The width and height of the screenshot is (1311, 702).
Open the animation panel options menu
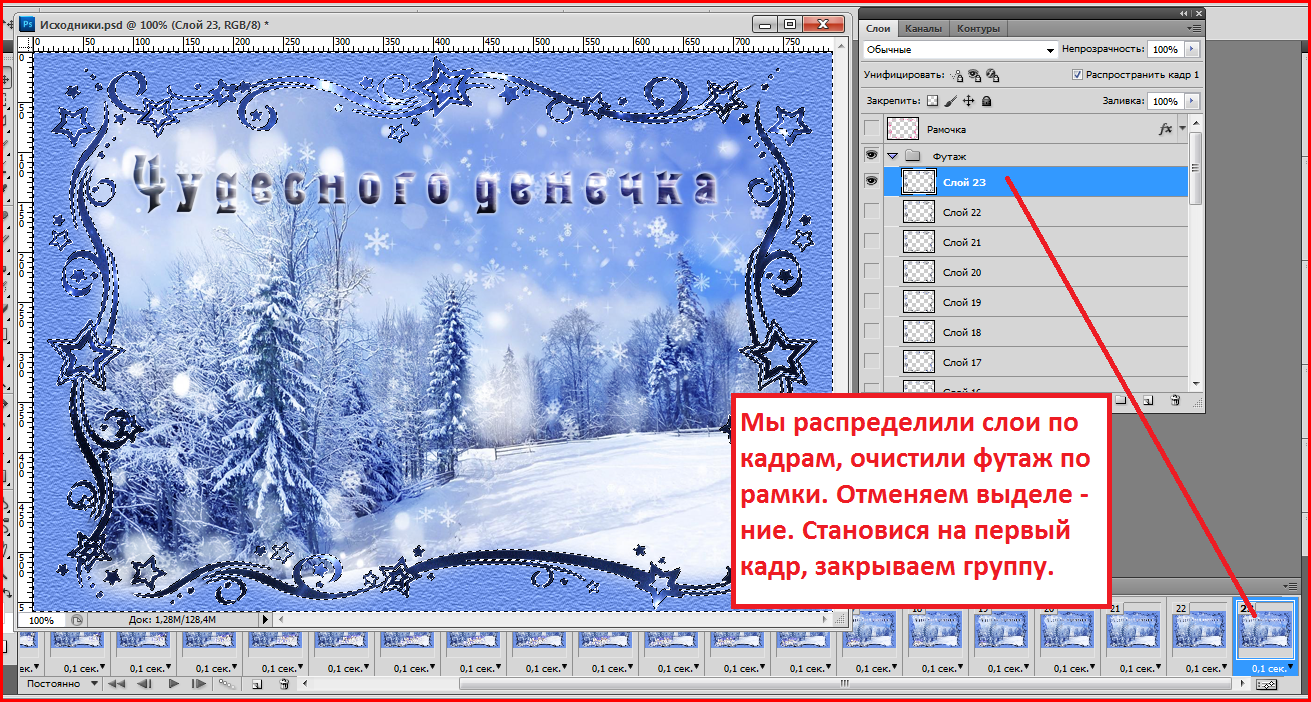pos(1292,586)
